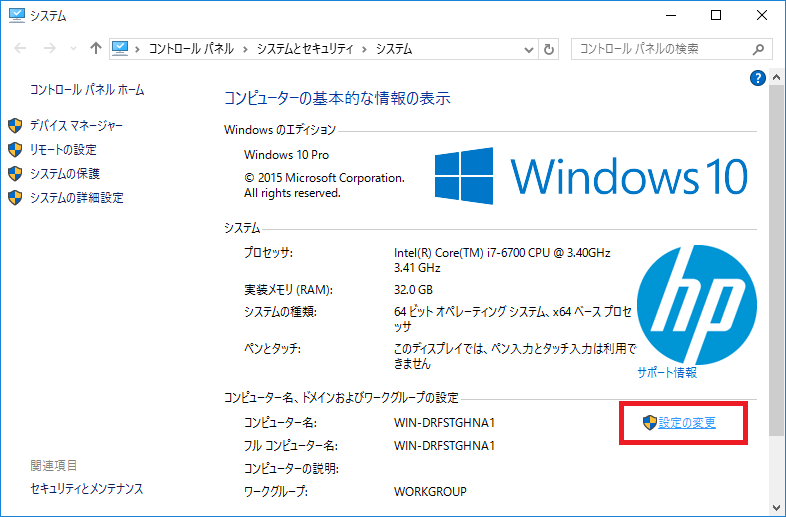The width and height of the screenshot is (786, 517).
Task: Click the forward arrow navigation button
Action: [x=48, y=48]
